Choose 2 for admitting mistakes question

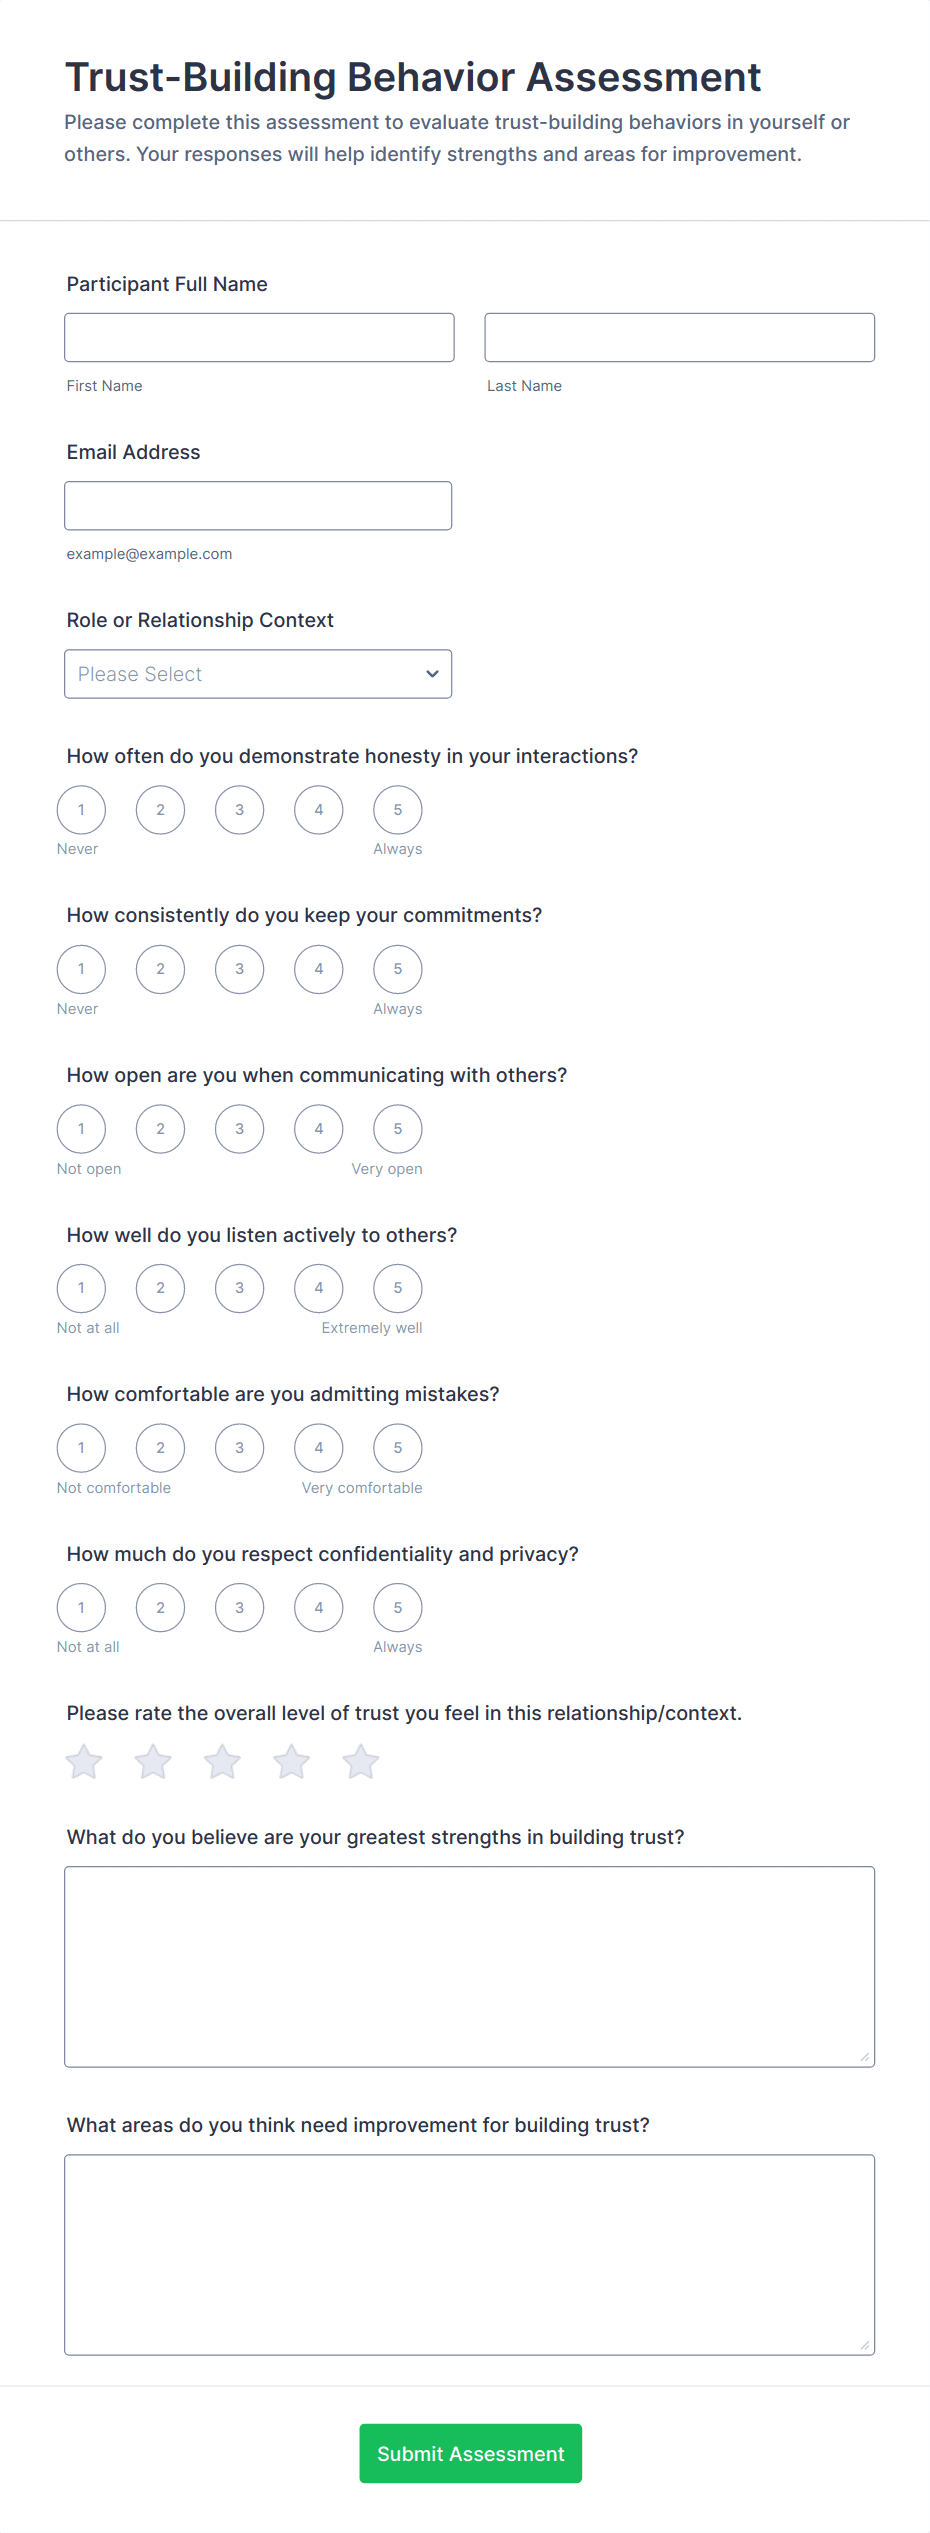[160, 1448]
